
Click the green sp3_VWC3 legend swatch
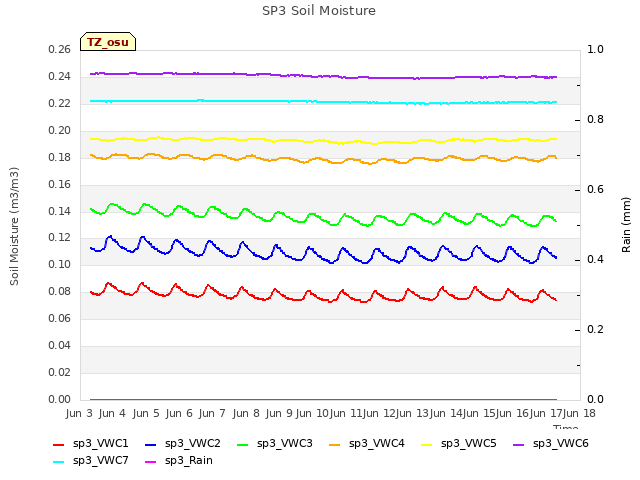pos(243,445)
